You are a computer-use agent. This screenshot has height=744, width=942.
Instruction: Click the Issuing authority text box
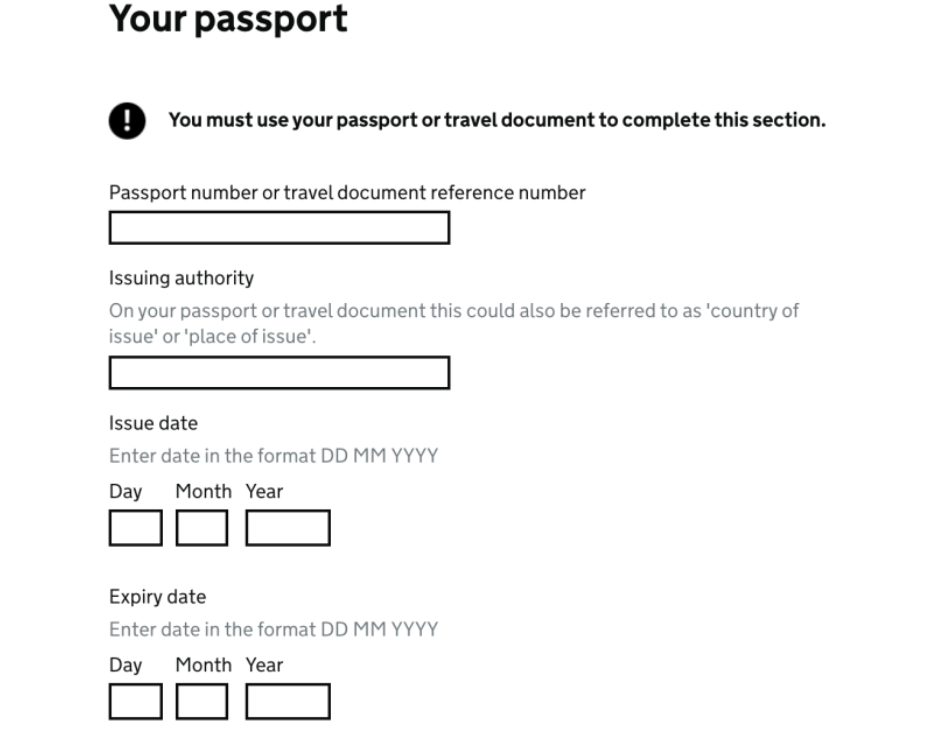(279, 373)
